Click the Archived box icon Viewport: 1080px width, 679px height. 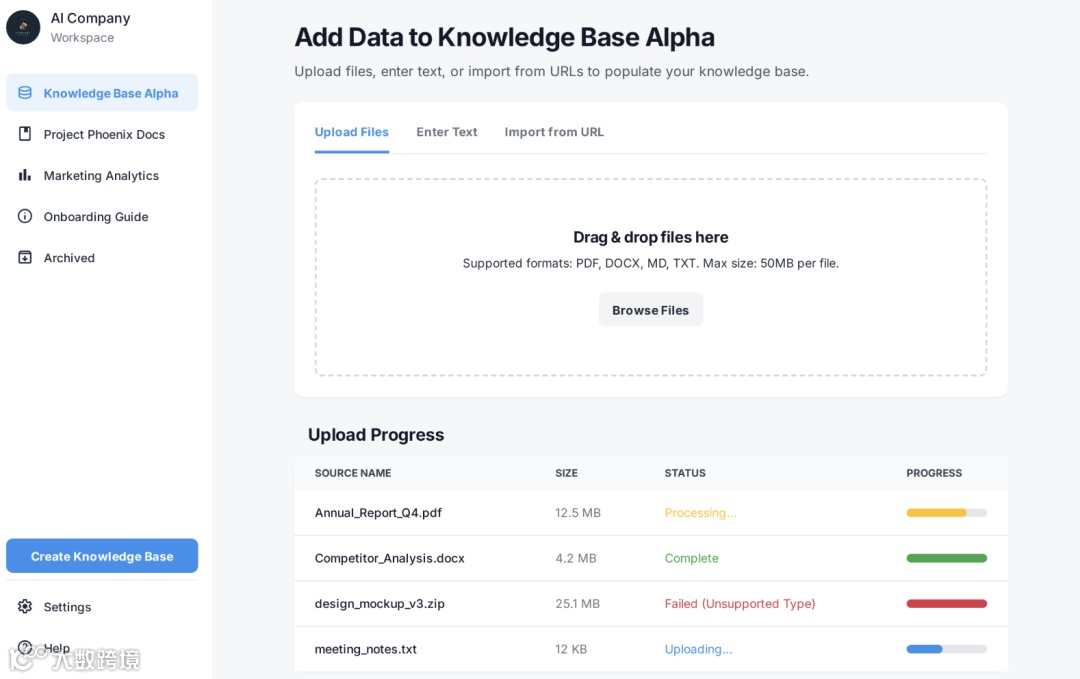tap(25, 257)
